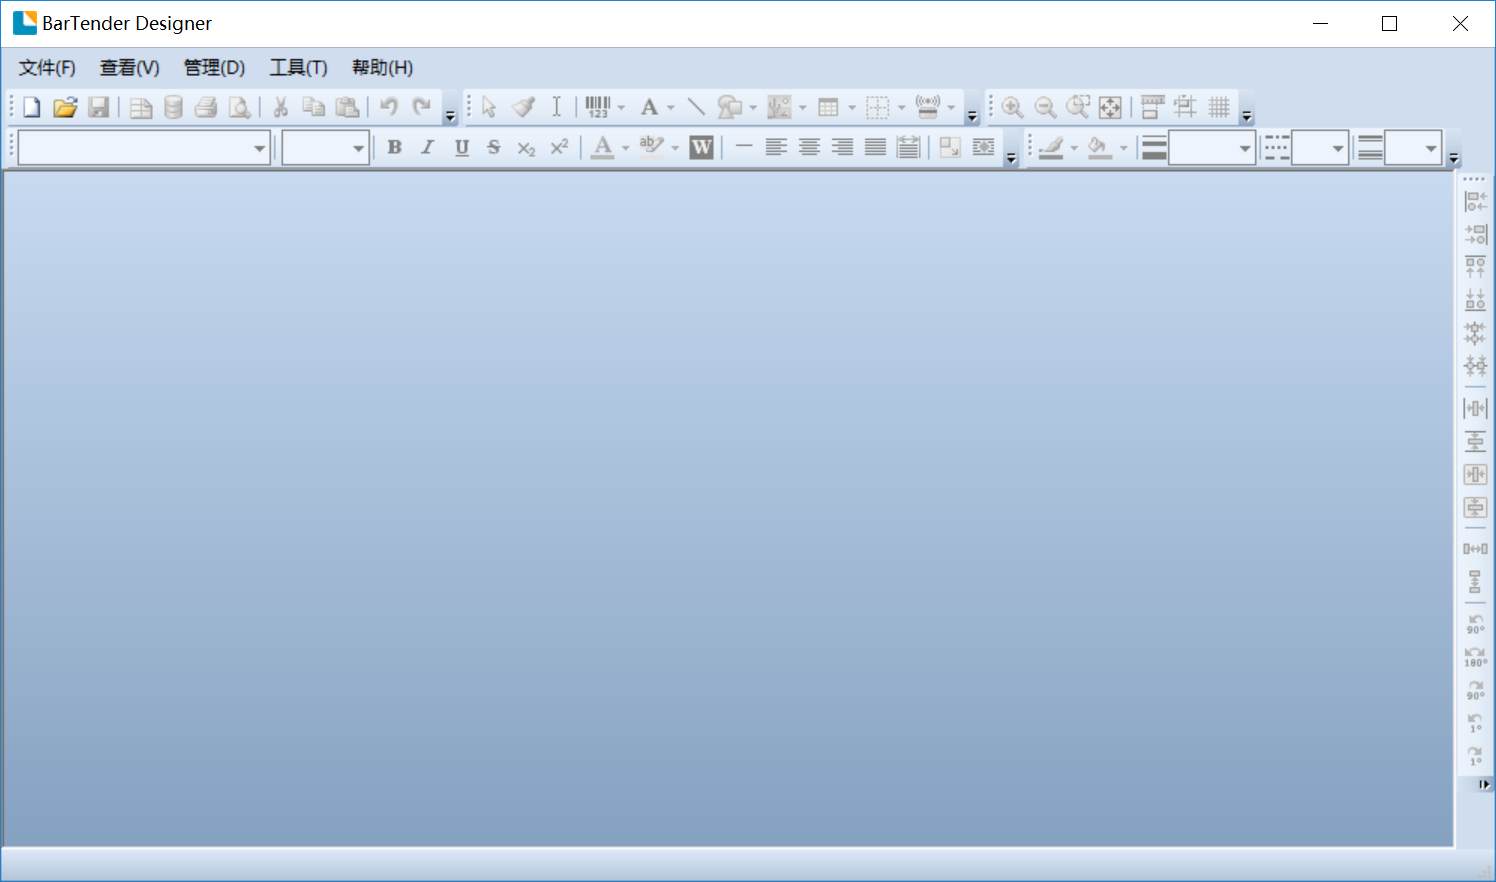1496x882 pixels.
Task: Toggle Underline formatting
Action: [461, 148]
